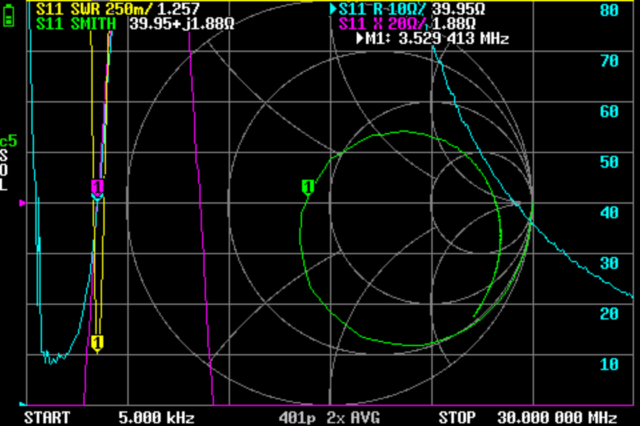Image resolution: width=640 pixels, height=426 pixels.
Task: Click the active-trace arrow beside S11 R
Action: tap(333, 8)
